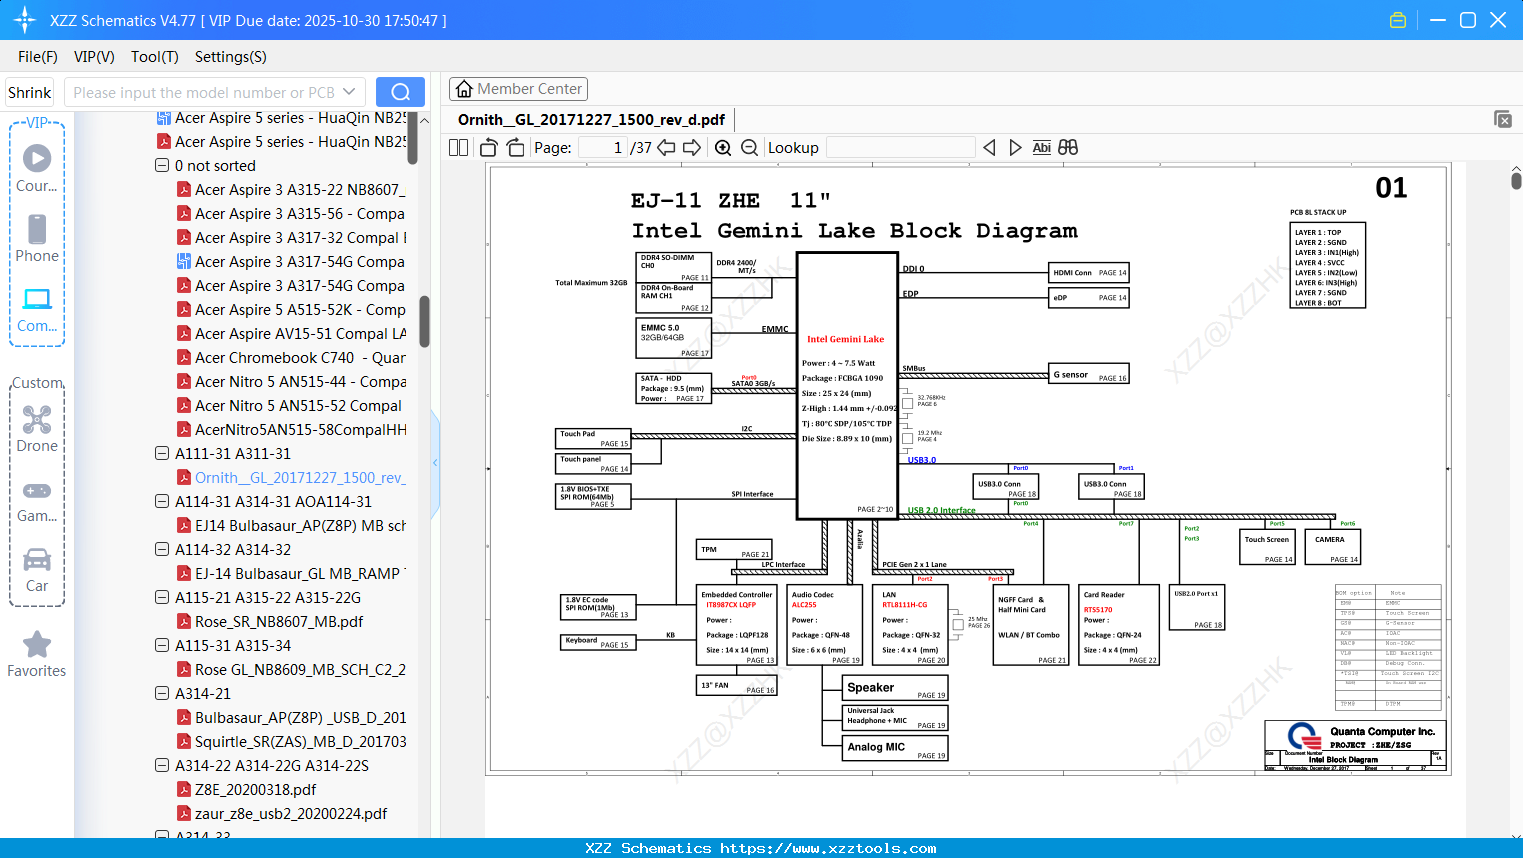Open the Drone category in sidebar

point(37,429)
